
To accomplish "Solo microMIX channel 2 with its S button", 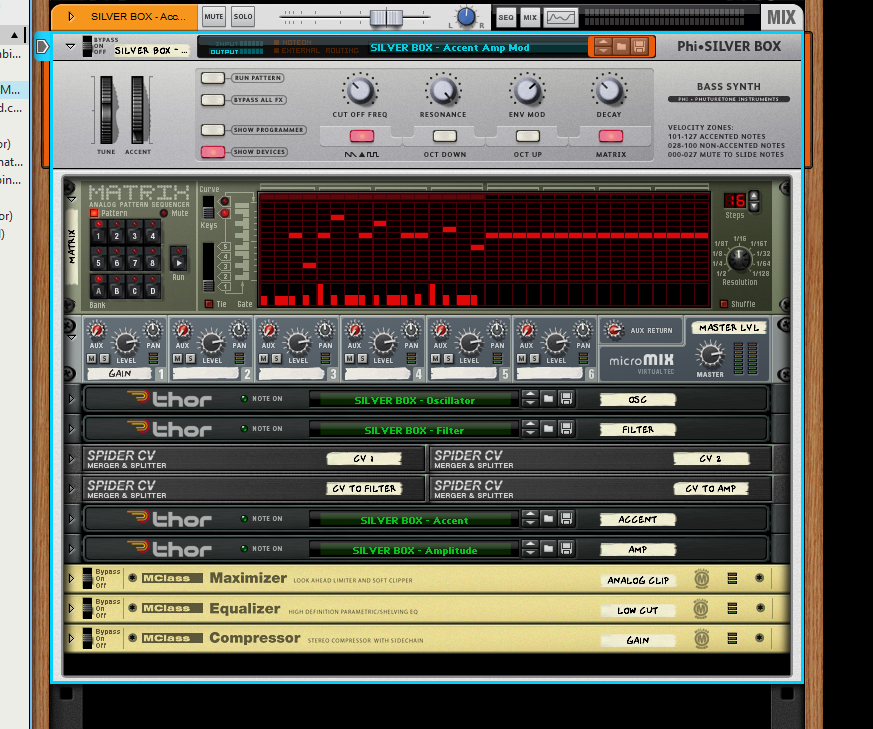I will coord(190,359).
